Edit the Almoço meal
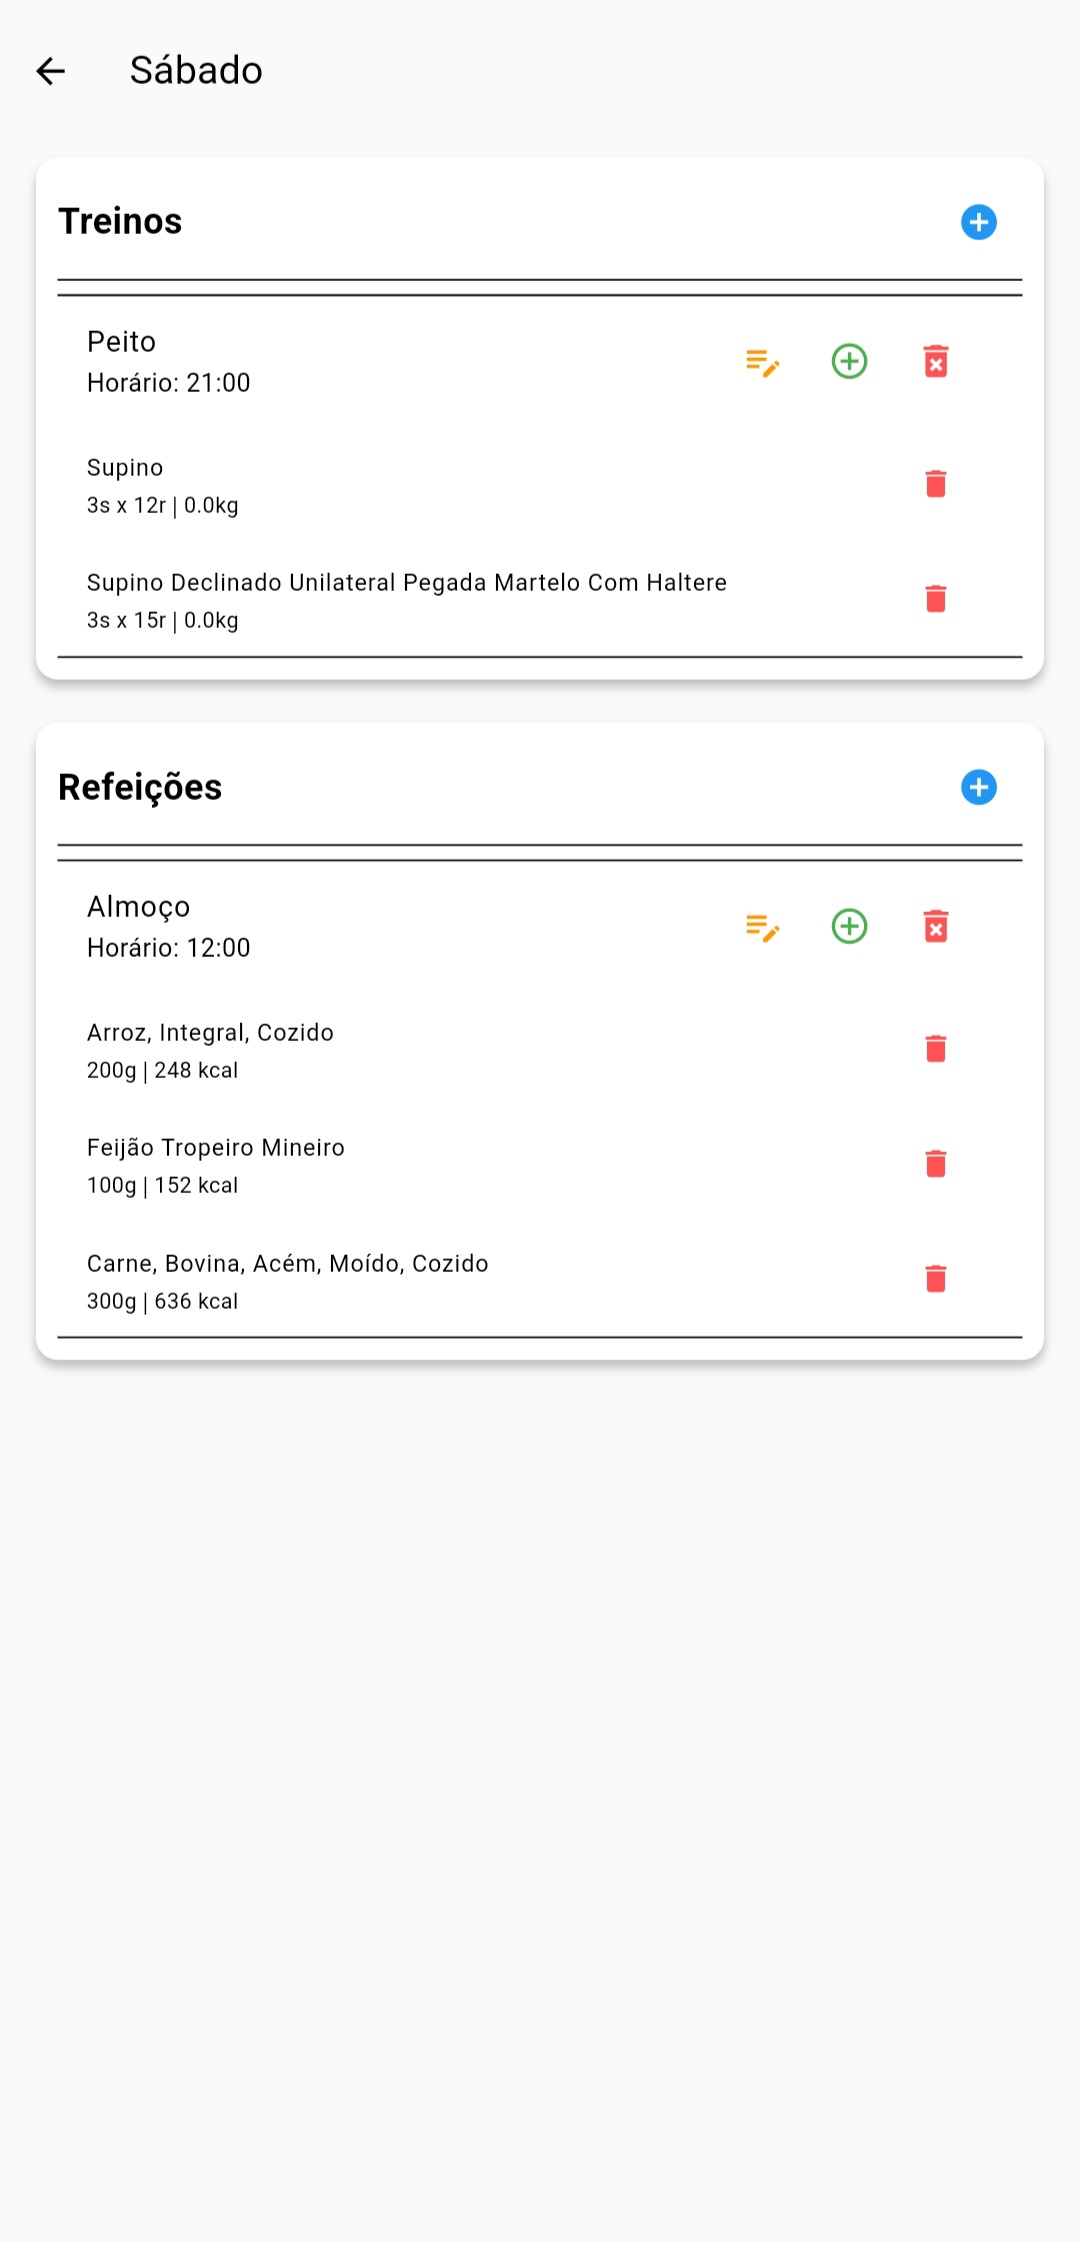1080x2242 pixels. pyautogui.click(x=762, y=927)
